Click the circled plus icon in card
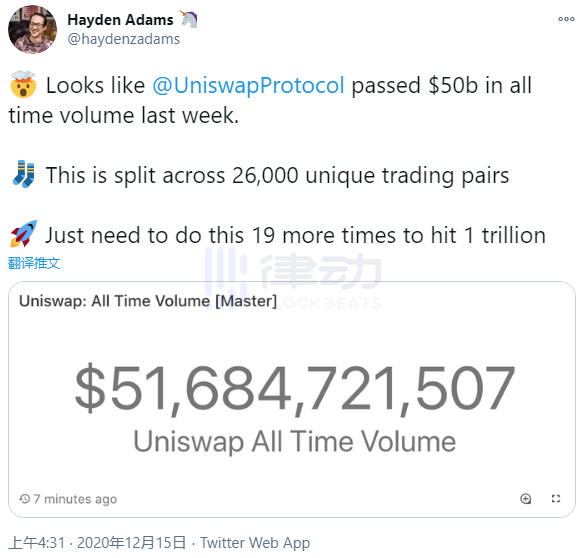 tap(525, 498)
